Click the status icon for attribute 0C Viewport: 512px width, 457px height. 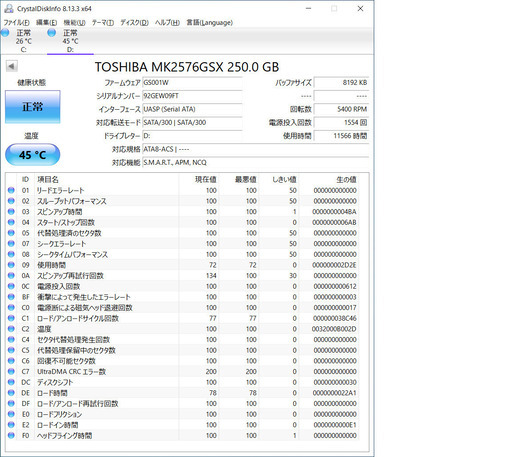(11, 286)
